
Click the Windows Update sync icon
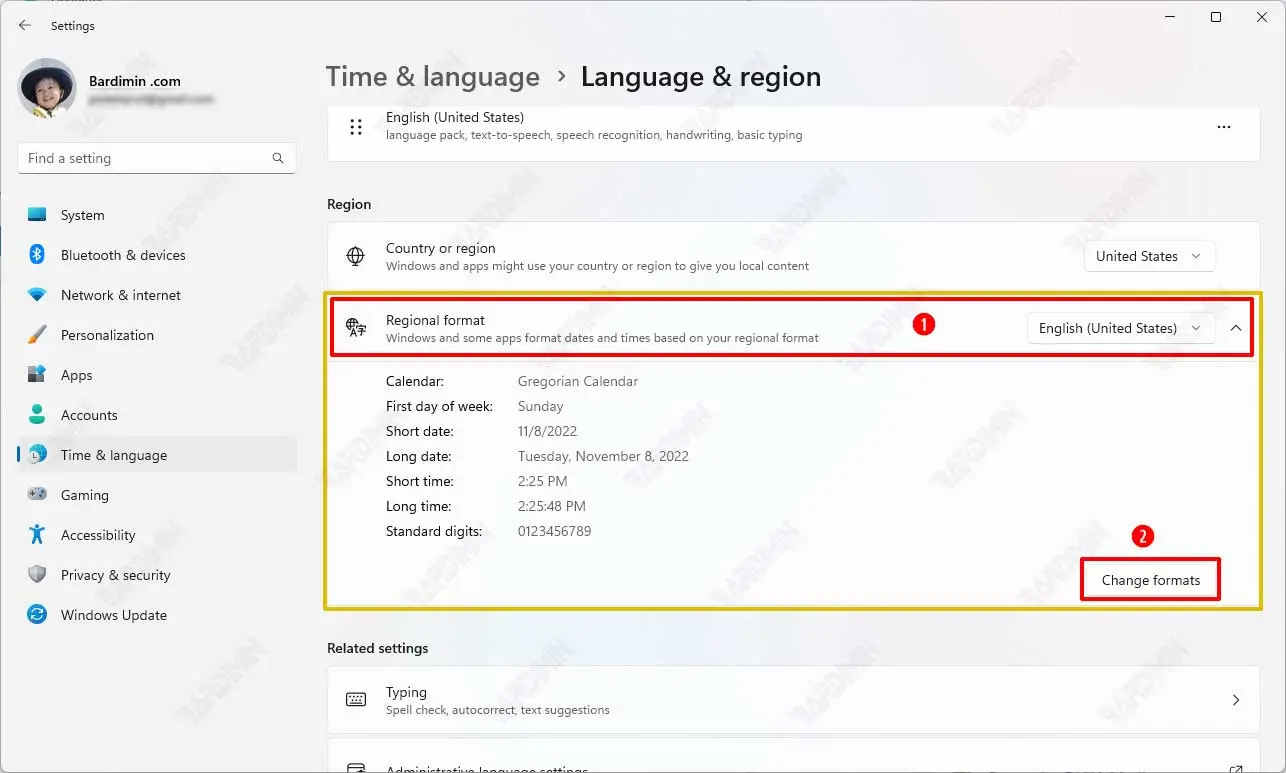[37, 615]
